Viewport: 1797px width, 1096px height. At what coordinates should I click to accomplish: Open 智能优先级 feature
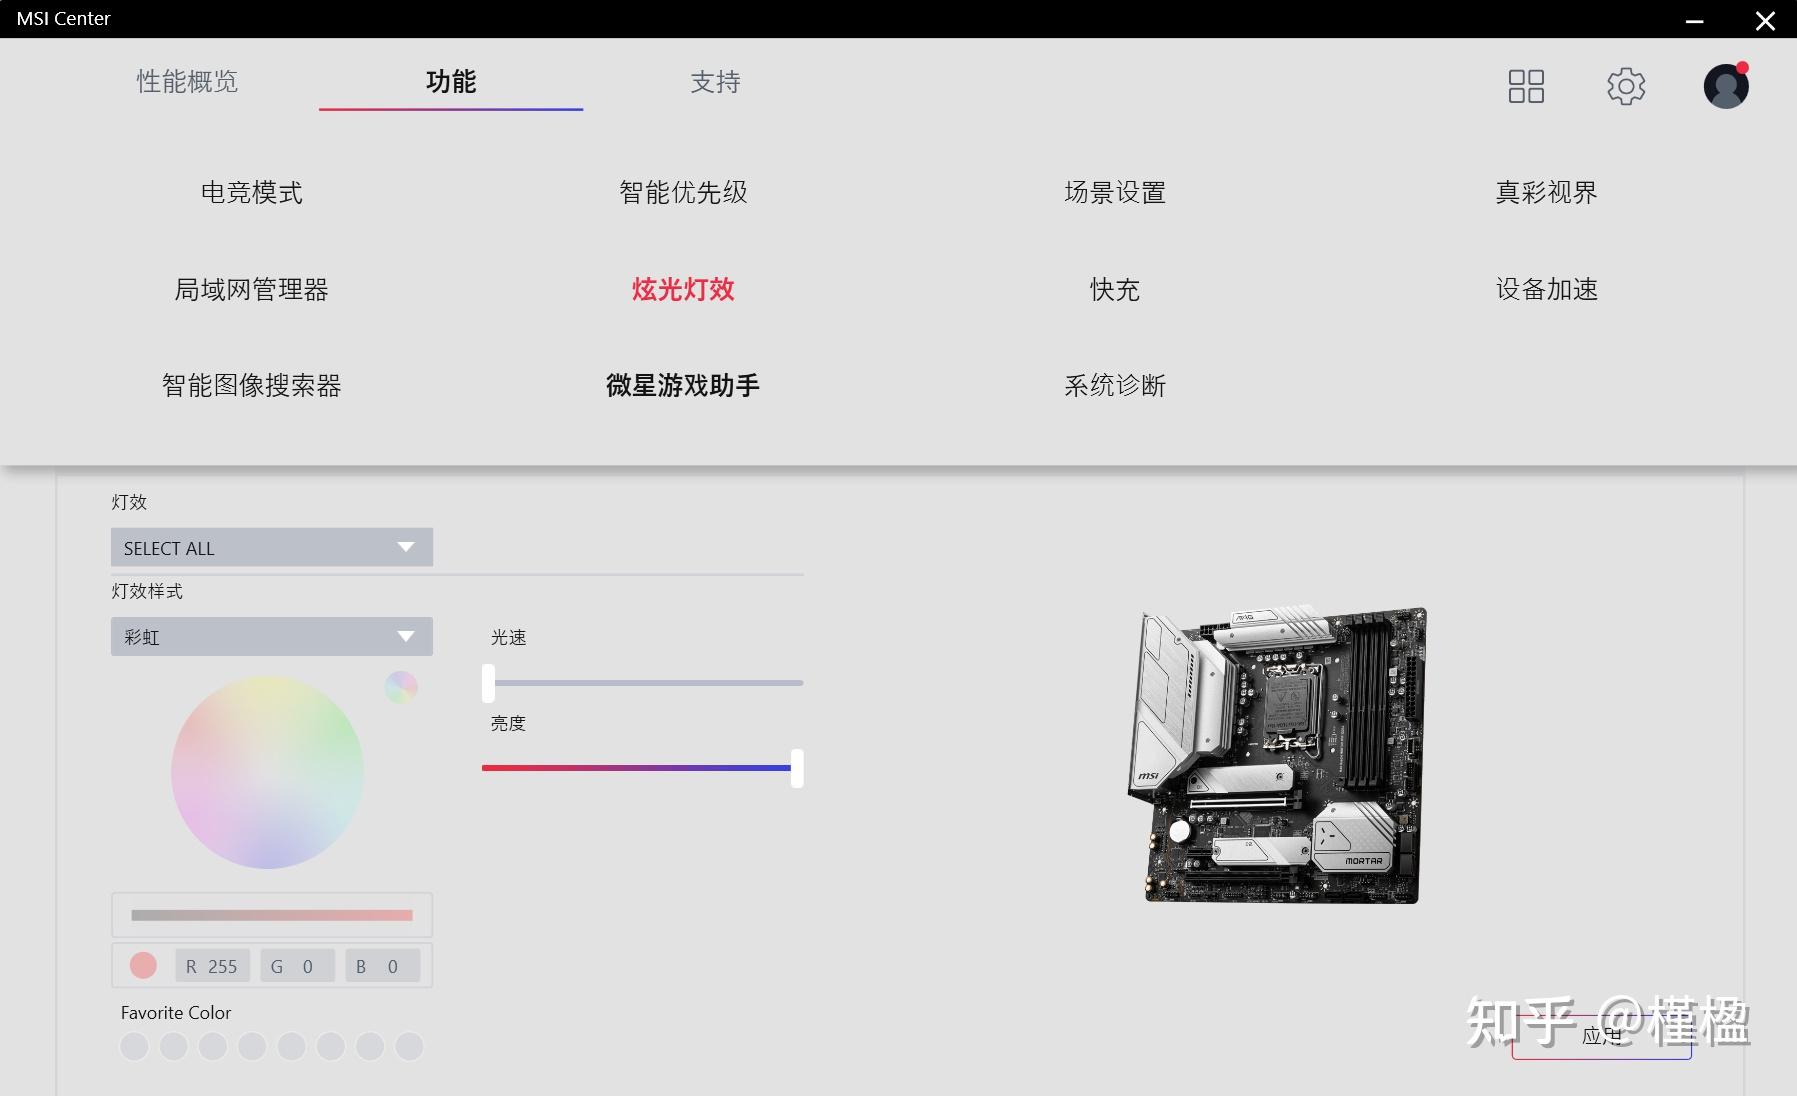683,192
